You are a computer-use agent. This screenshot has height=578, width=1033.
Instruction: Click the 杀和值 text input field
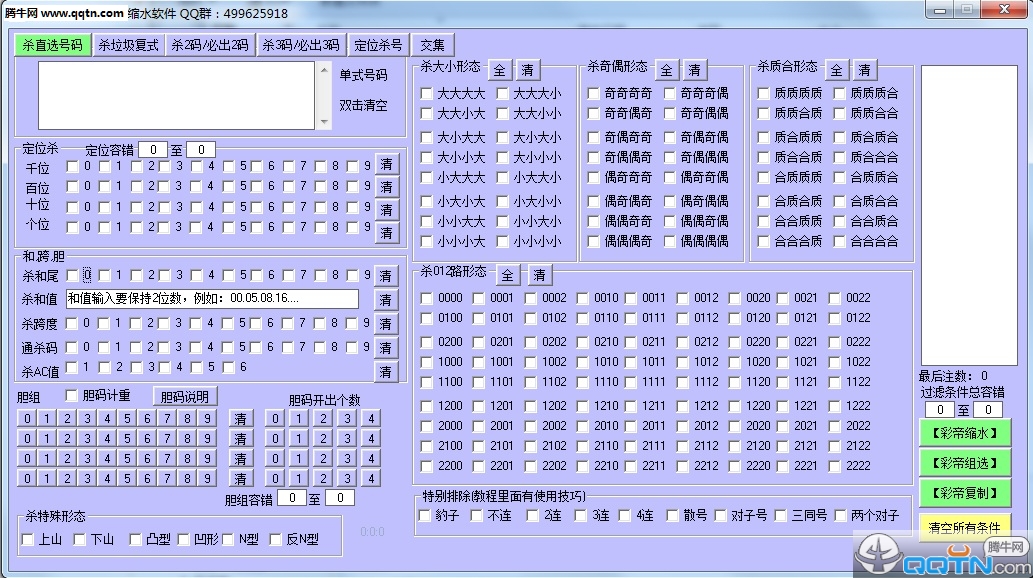point(212,298)
